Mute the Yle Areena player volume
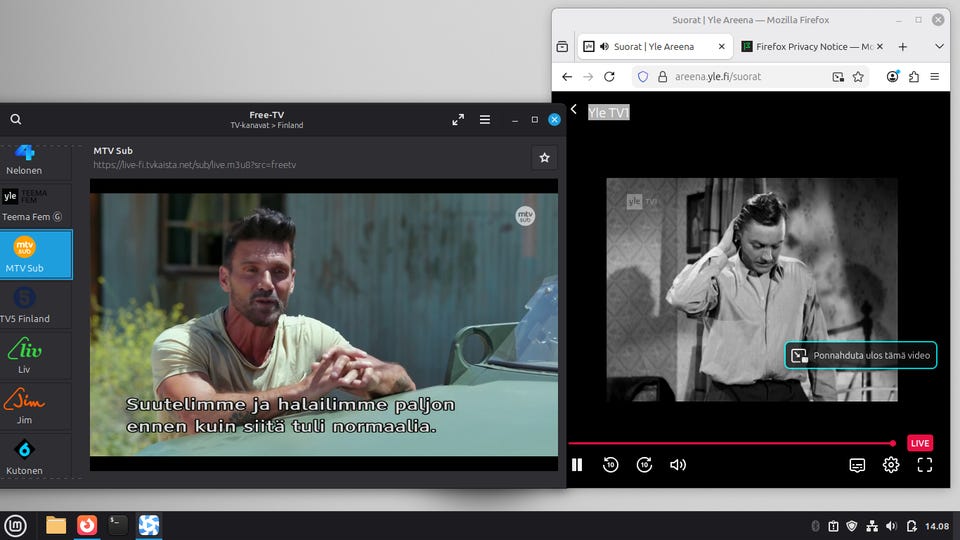Image resolution: width=960 pixels, height=540 pixels. coord(678,465)
